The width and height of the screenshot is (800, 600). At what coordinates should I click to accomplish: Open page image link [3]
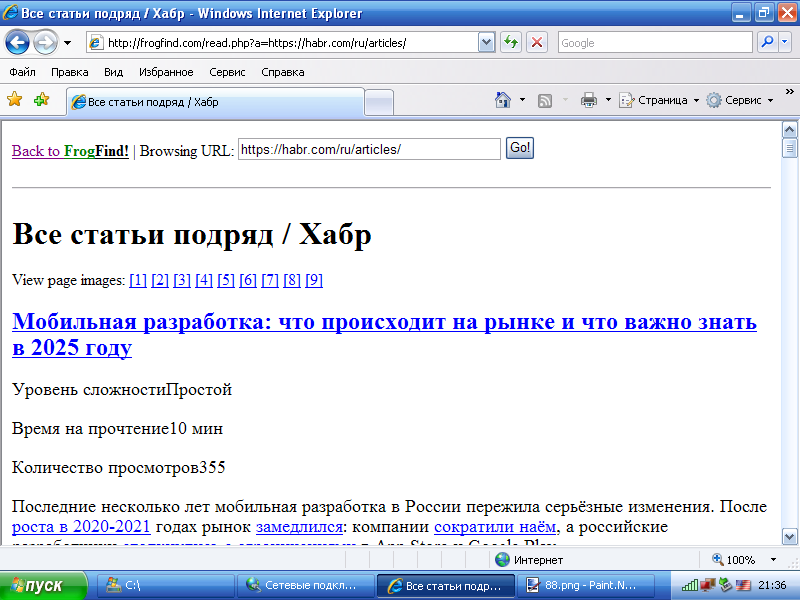[182, 280]
